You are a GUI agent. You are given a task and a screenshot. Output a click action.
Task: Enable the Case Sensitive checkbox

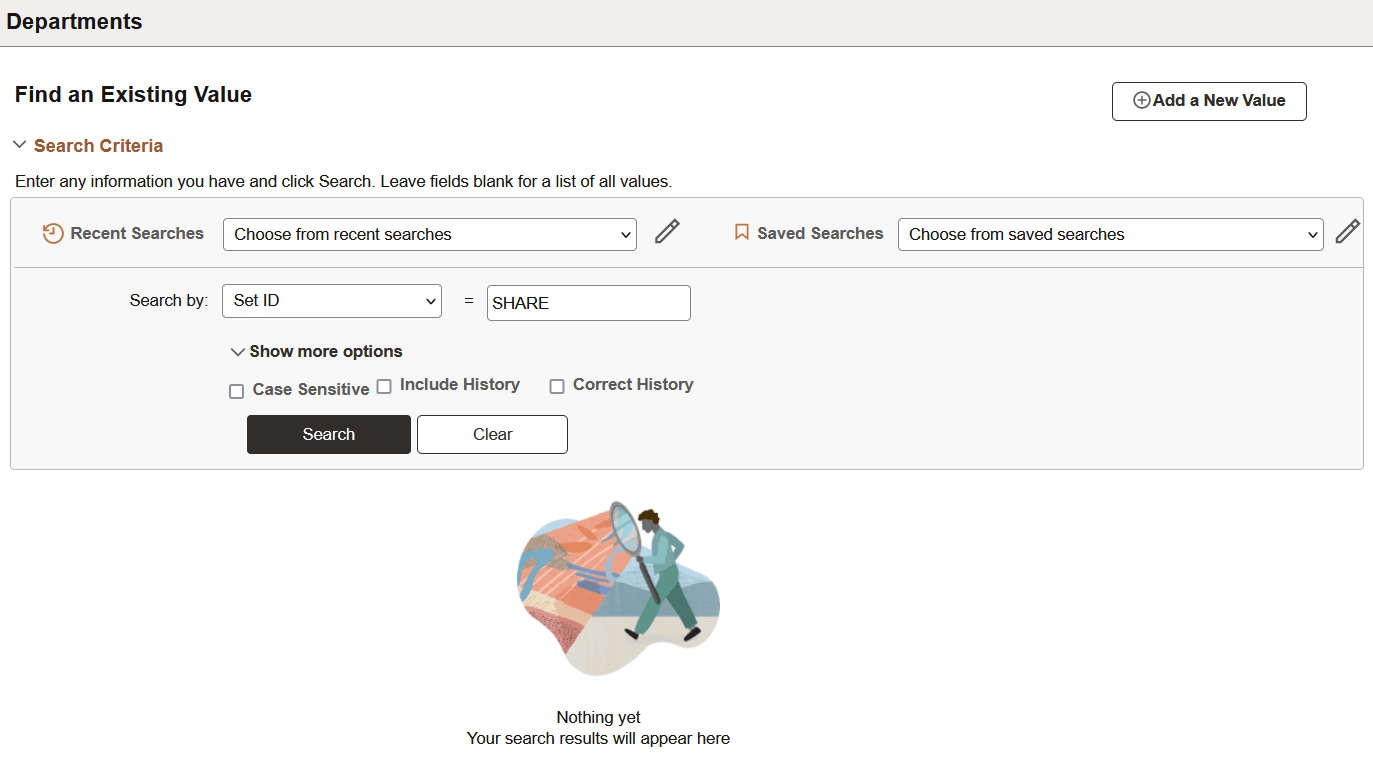coord(236,390)
